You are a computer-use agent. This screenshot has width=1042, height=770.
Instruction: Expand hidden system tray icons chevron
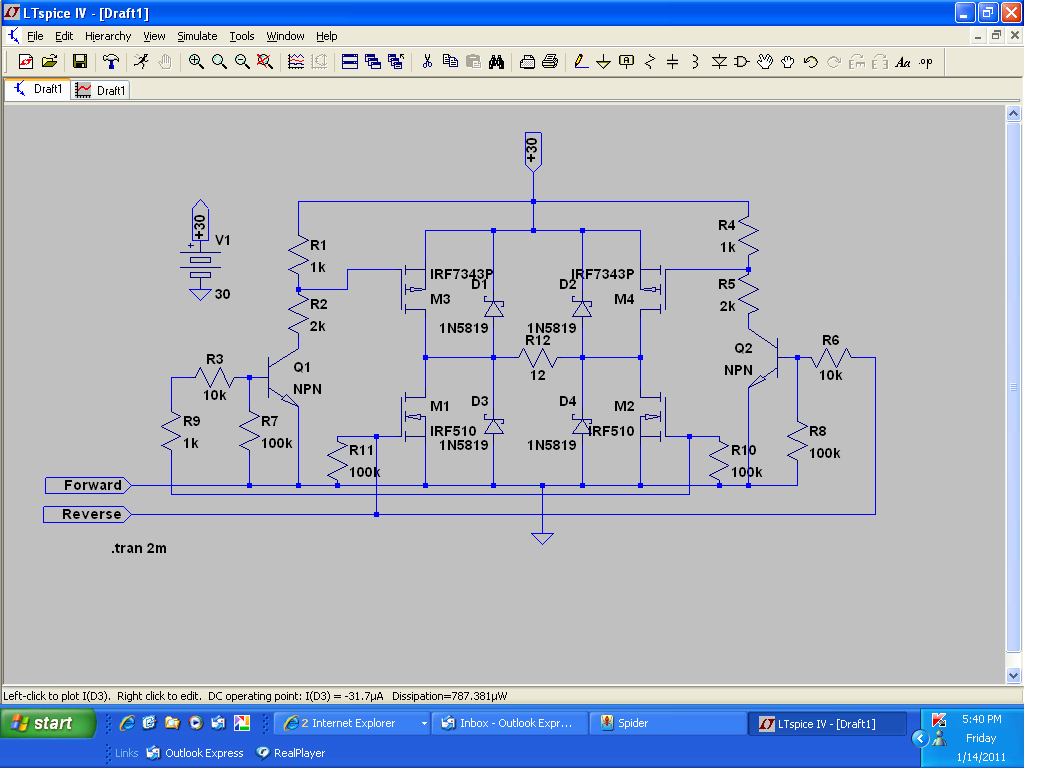[920, 738]
